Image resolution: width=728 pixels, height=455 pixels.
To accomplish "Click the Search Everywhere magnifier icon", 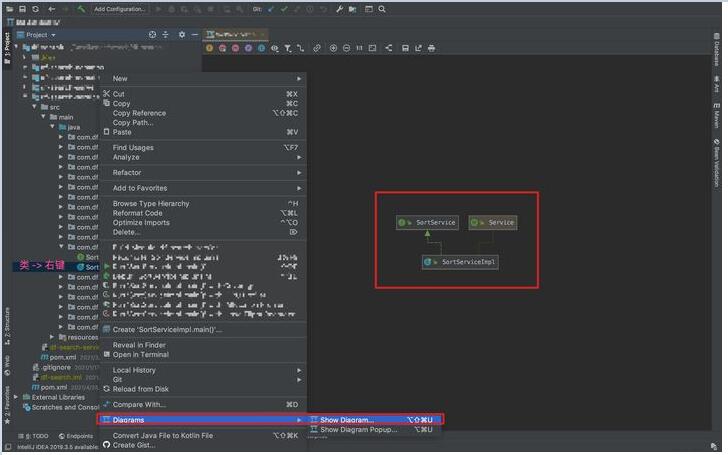I will tap(382, 9).
